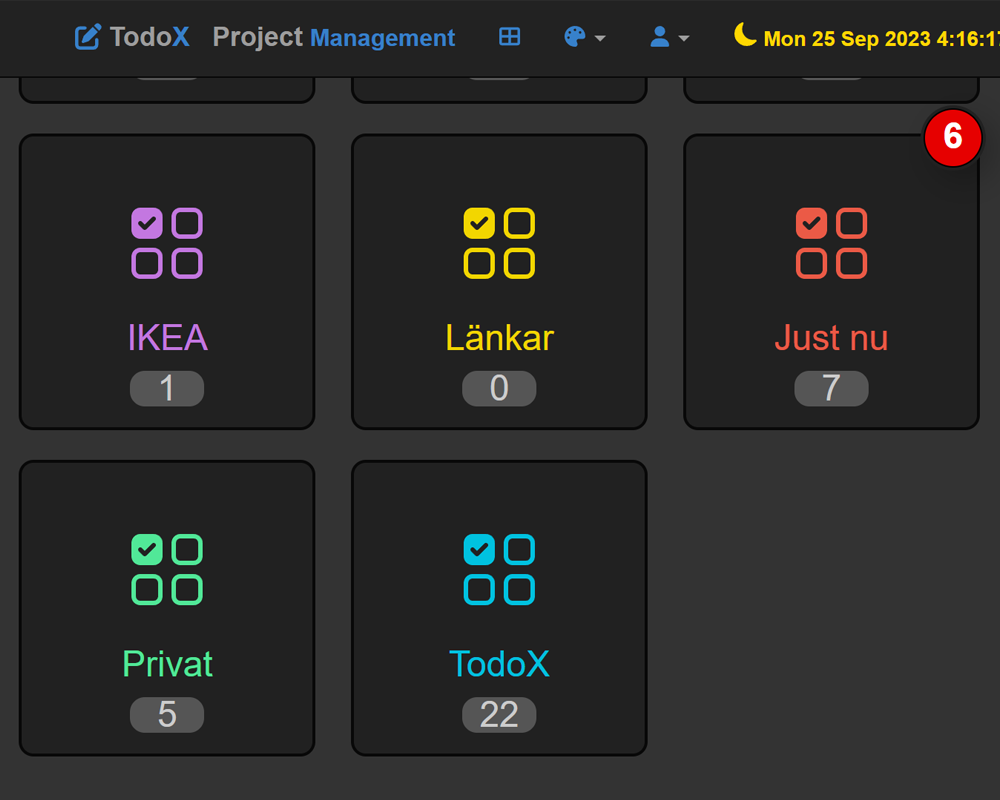Select the Privat project title
Screen dimensions: 1000x800
coord(167,664)
